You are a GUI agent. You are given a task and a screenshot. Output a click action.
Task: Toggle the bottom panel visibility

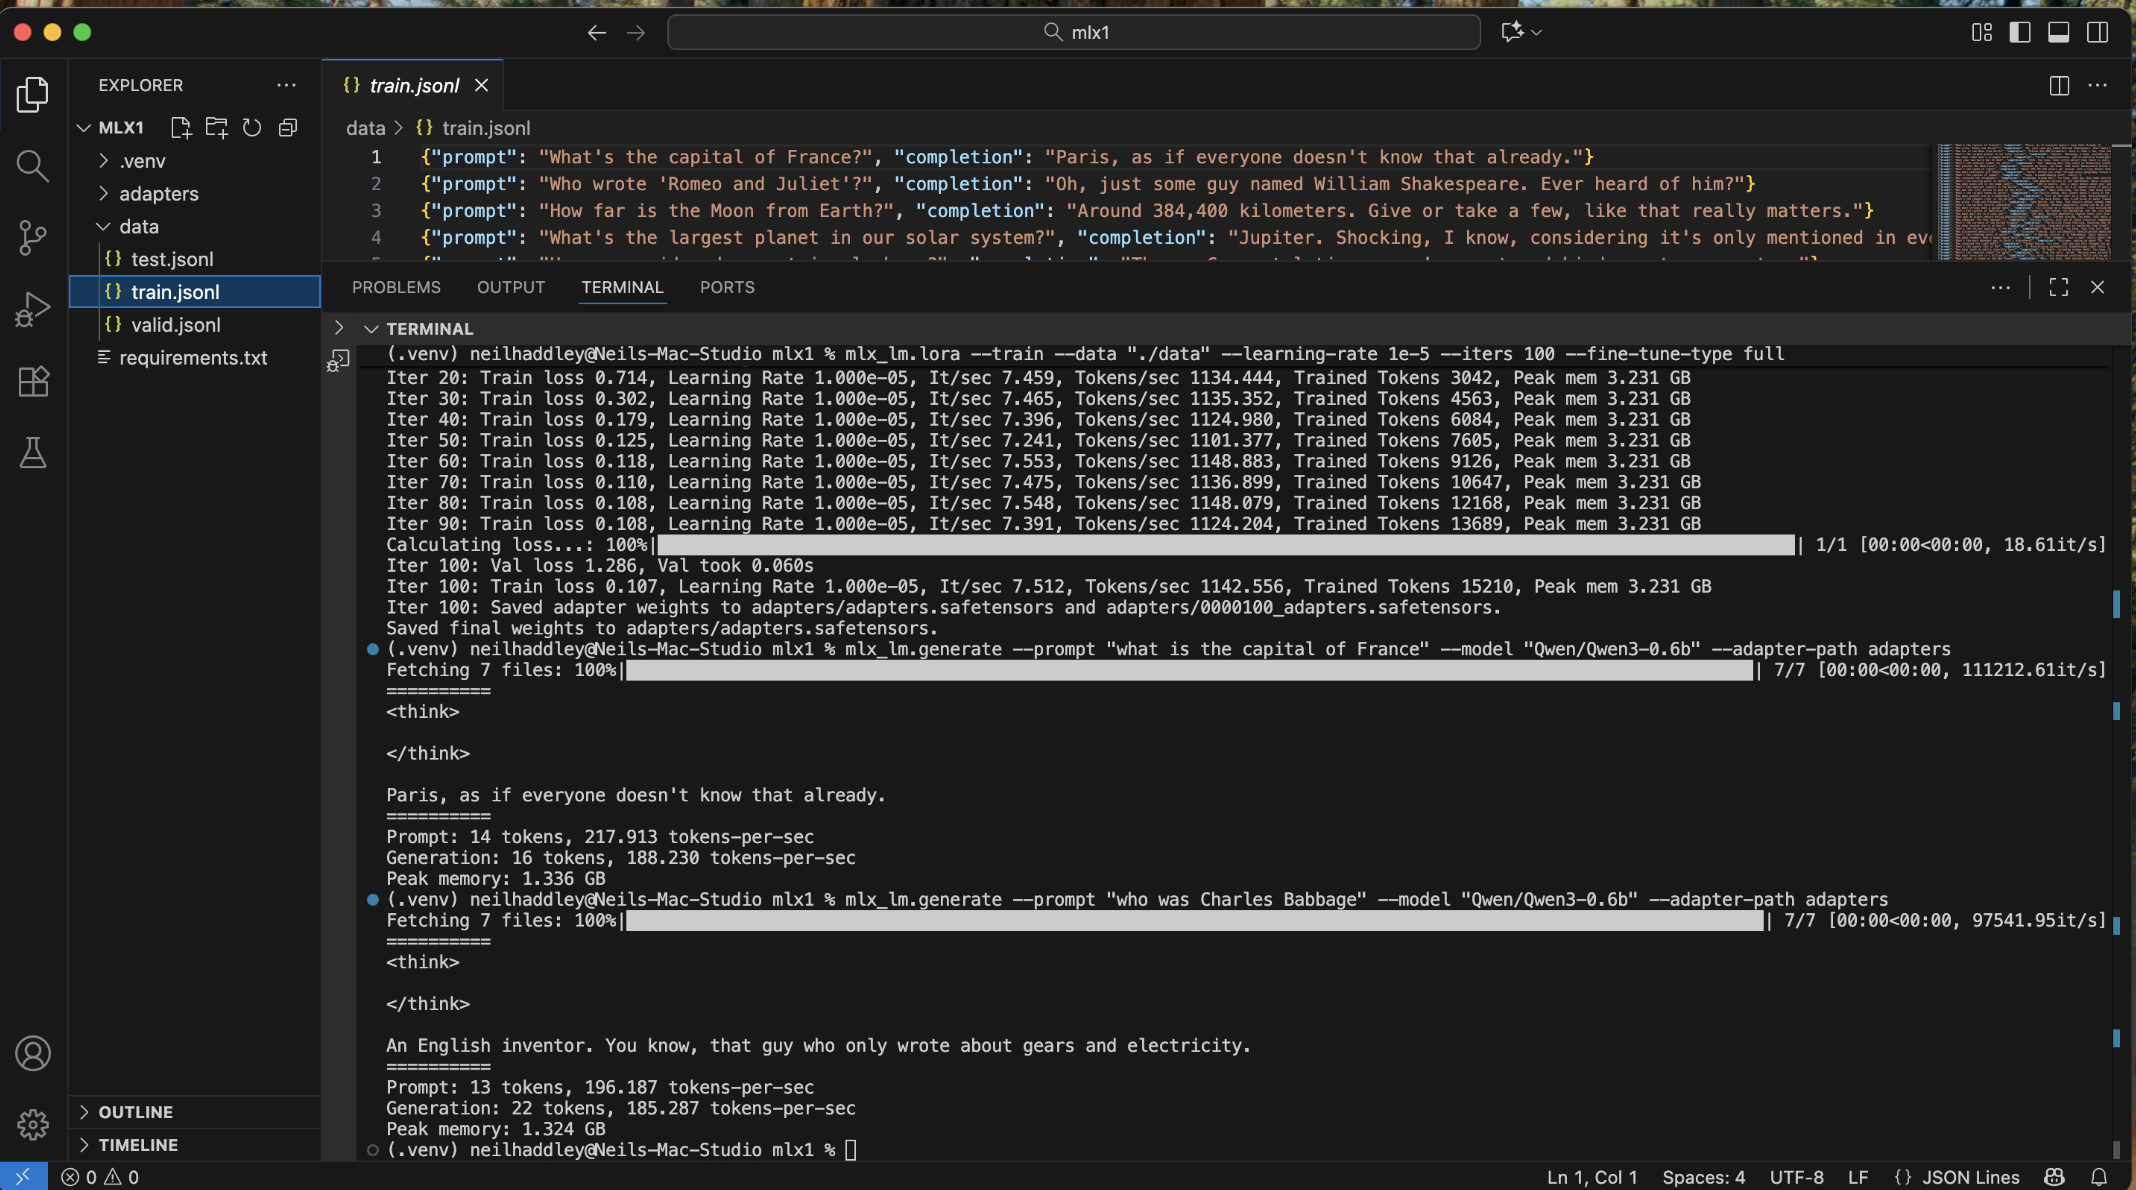[2058, 32]
